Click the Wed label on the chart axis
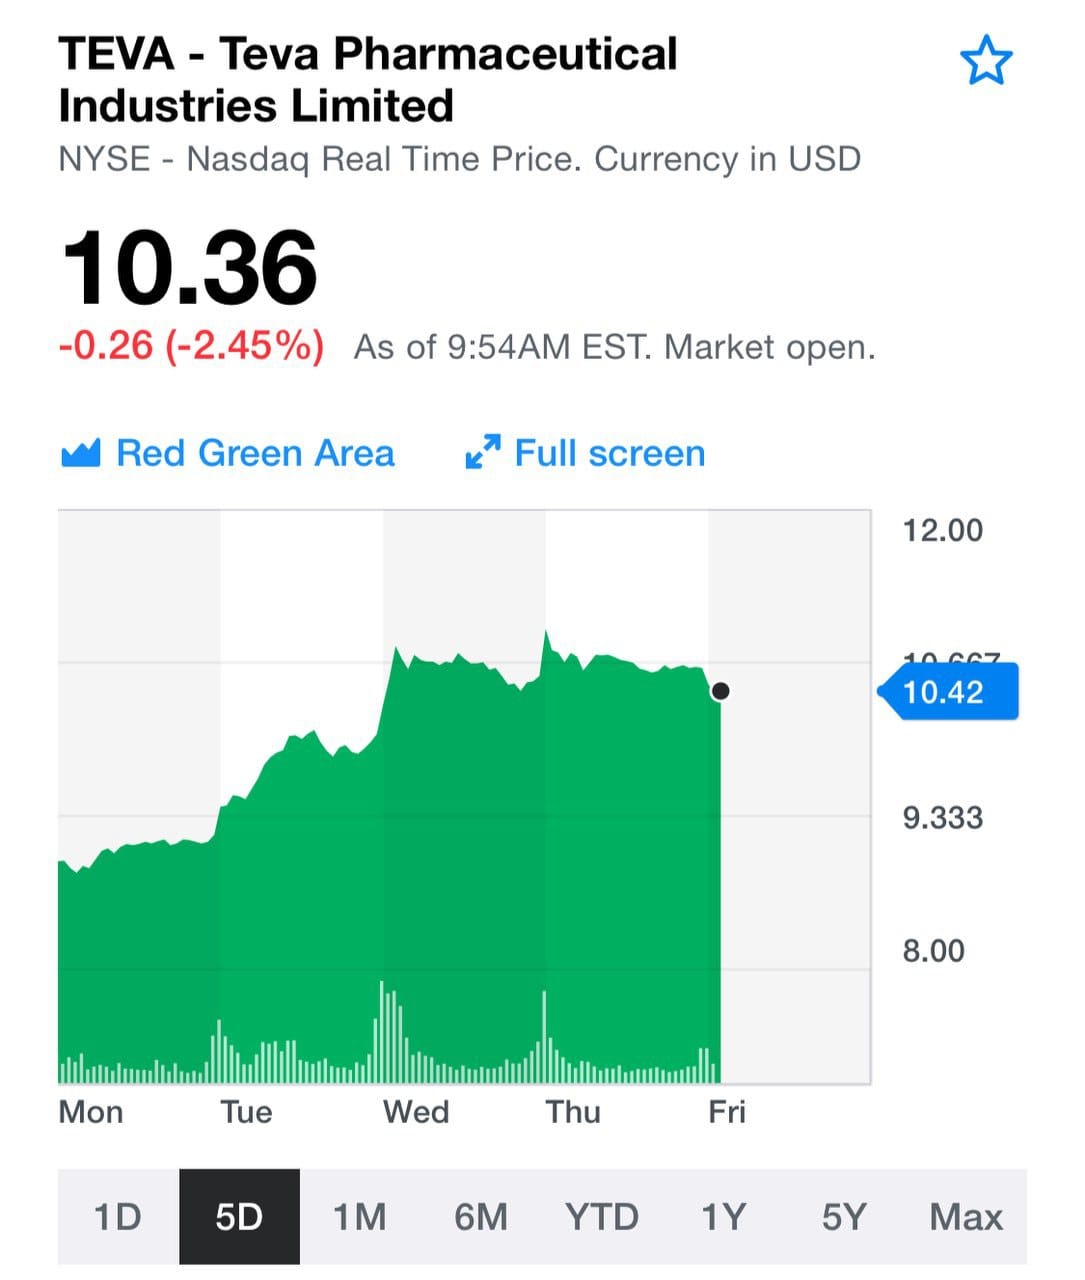Screen dimensions: 1085x1280 pos(416,1112)
